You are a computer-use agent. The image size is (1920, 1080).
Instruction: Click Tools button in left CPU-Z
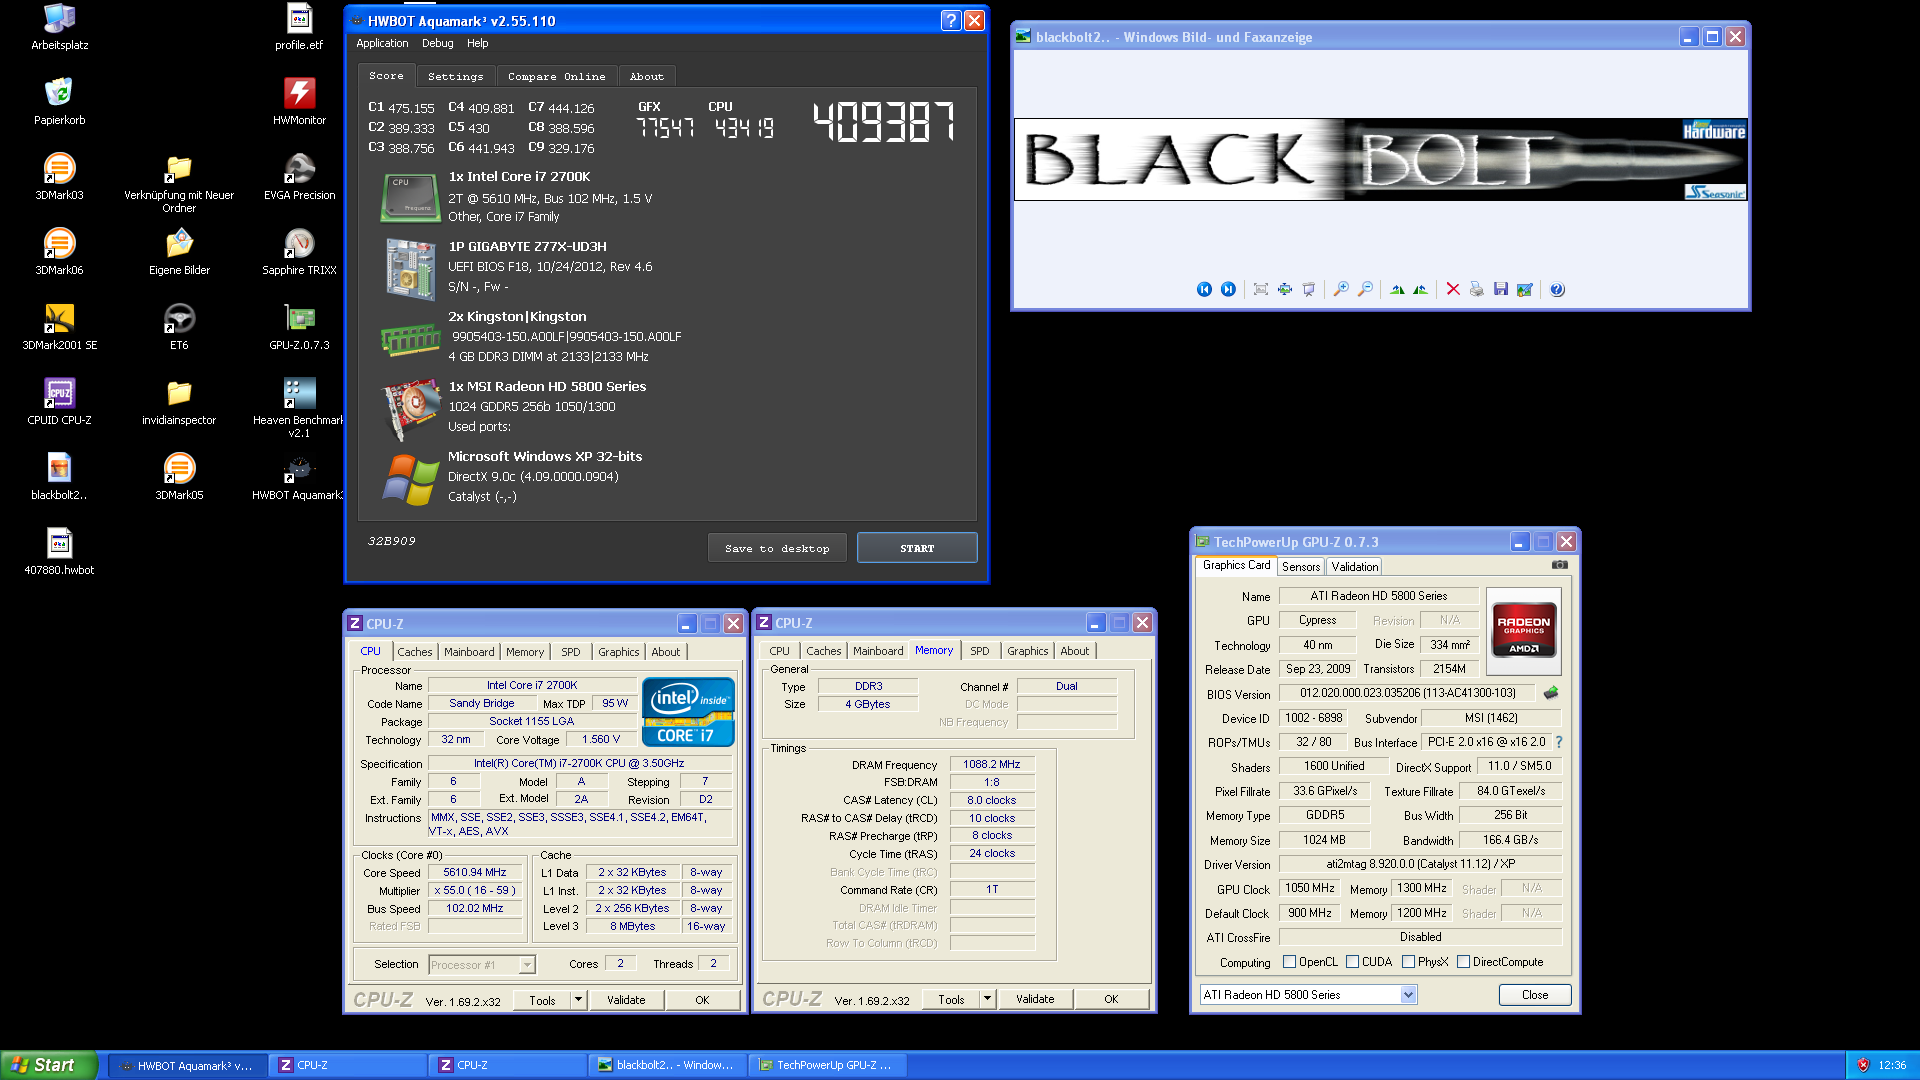coord(543,1000)
